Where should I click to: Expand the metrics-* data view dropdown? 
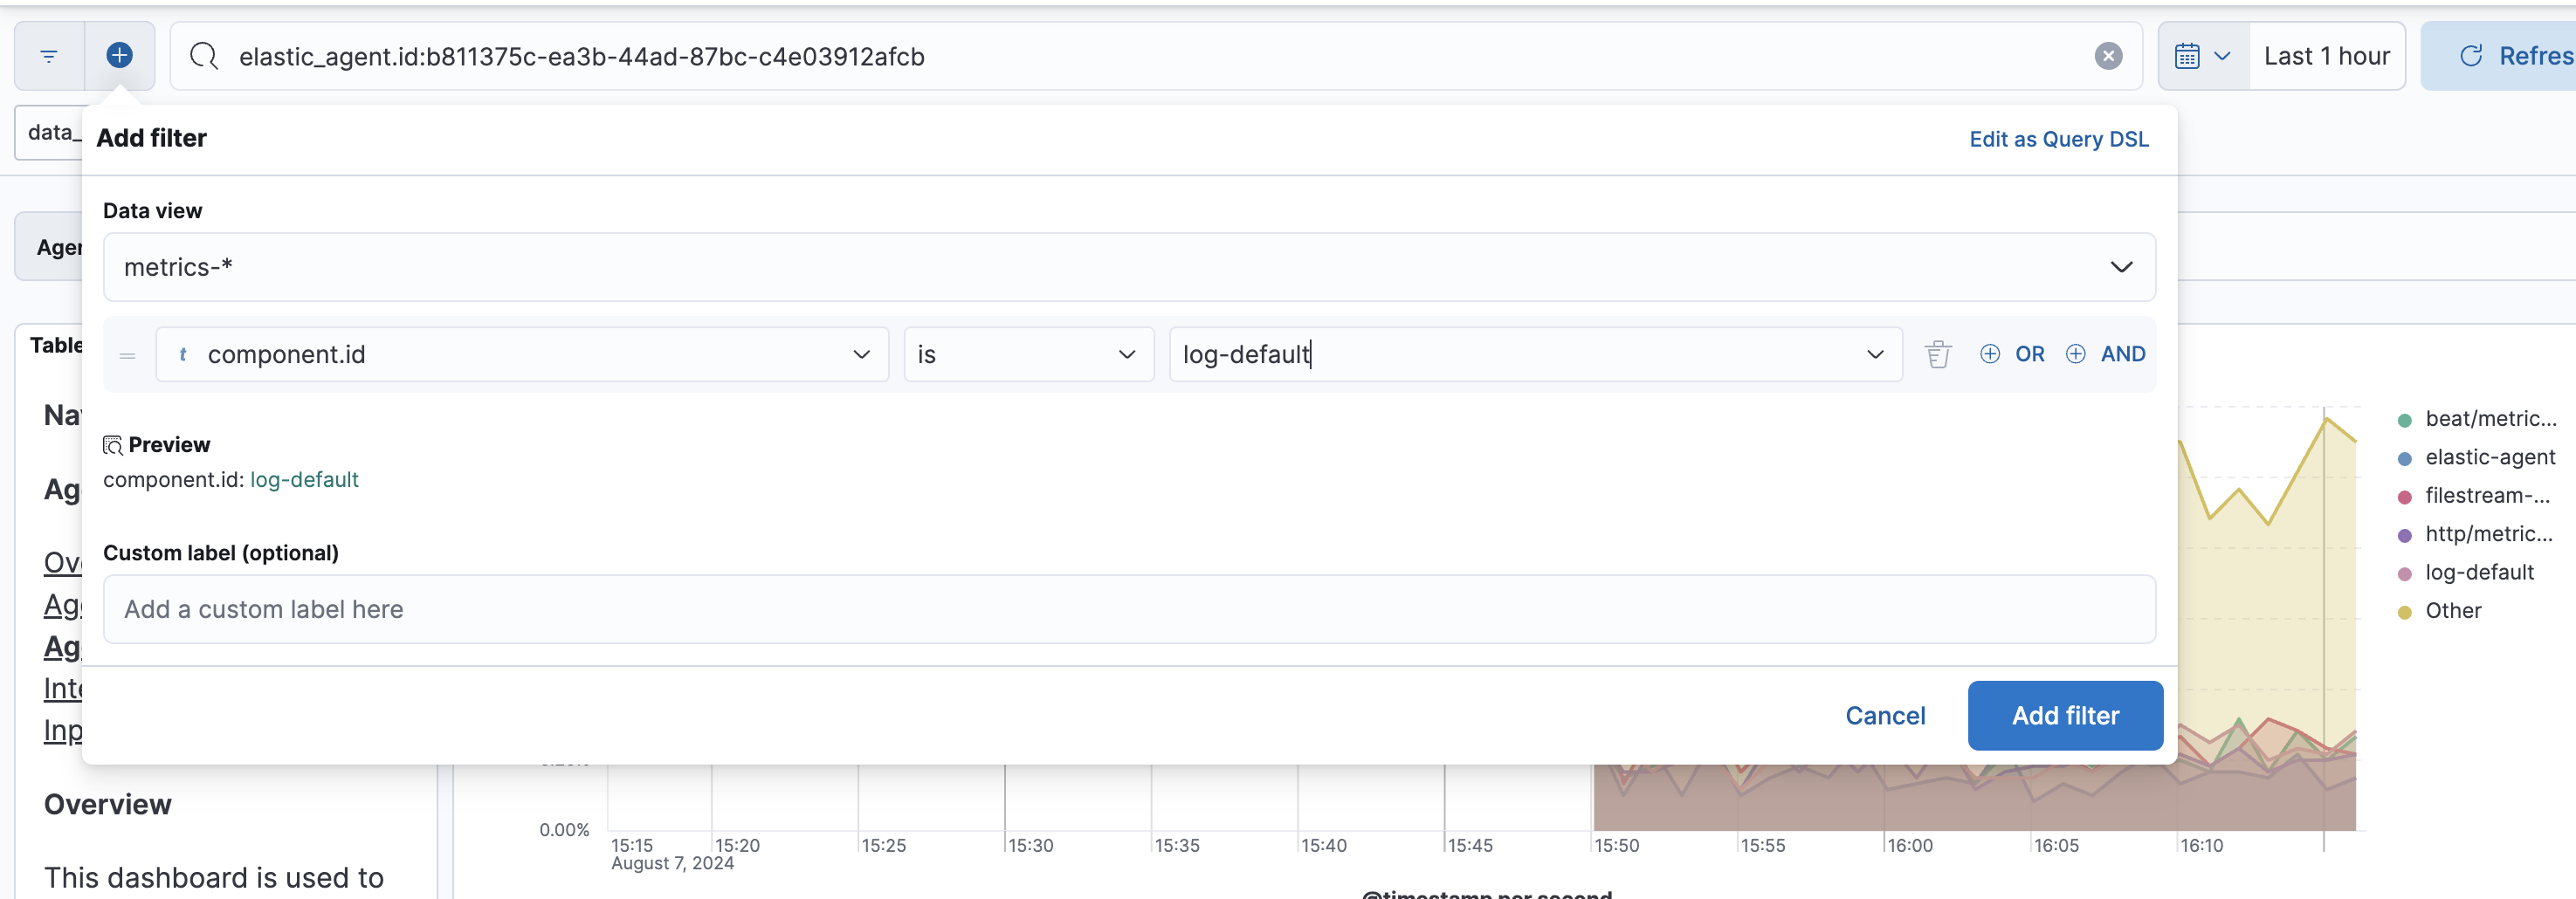click(x=1129, y=267)
